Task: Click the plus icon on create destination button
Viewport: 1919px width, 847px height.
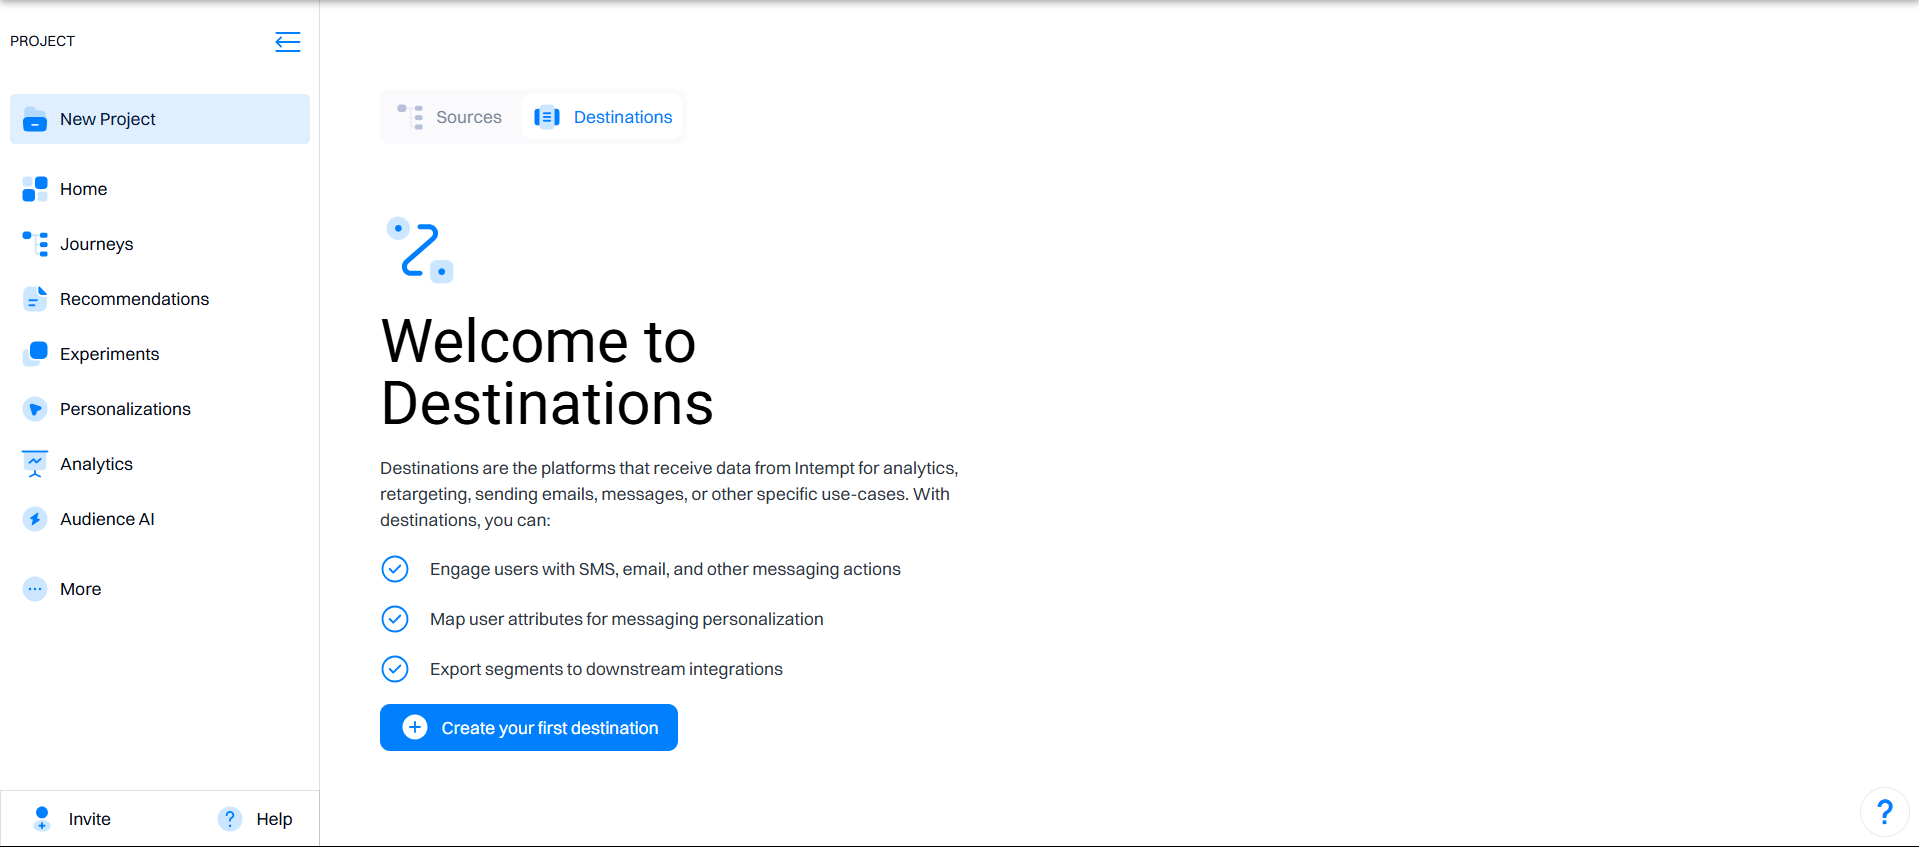Action: pos(415,727)
